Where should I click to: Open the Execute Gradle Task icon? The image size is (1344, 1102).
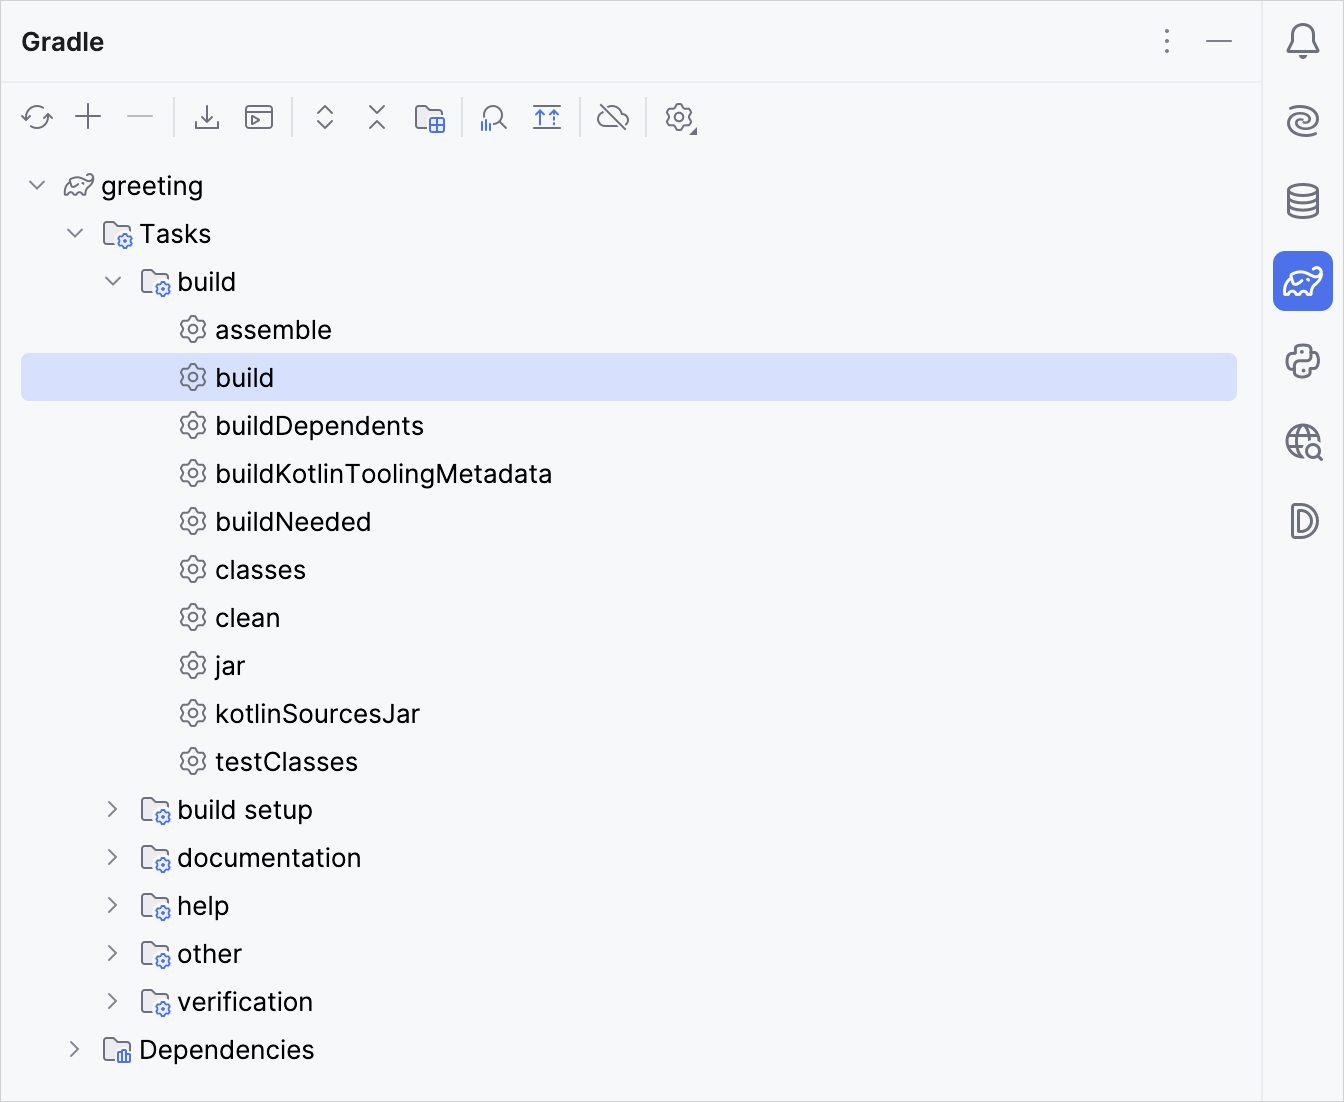click(259, 118)
